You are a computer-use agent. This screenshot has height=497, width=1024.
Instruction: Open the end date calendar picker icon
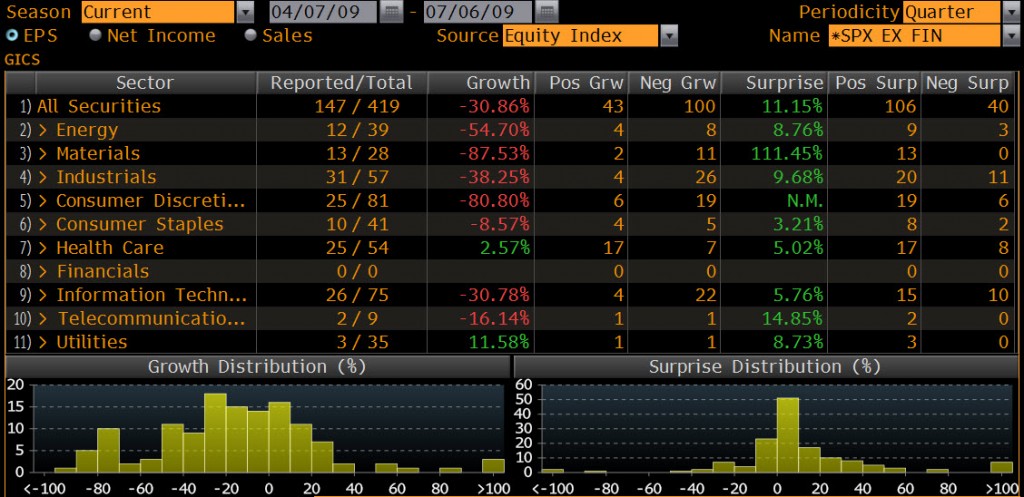(x=546, y=11)
